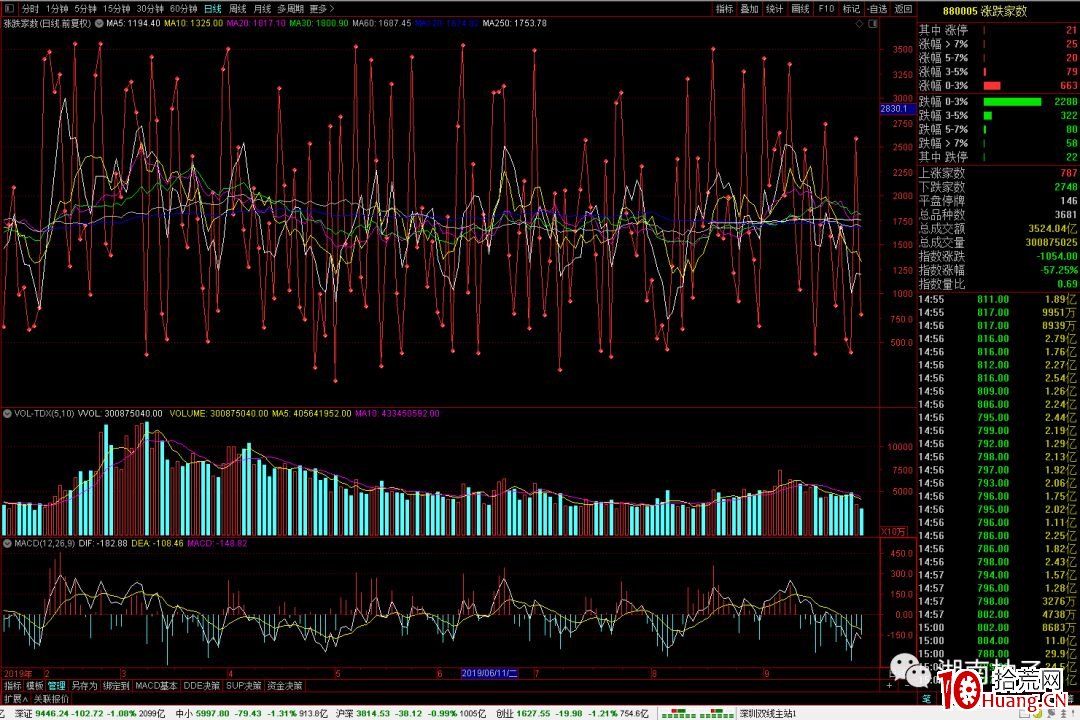Select the MACD基本 indicator tab
This screenshot has height=720, width=1080.
point(156,686)
